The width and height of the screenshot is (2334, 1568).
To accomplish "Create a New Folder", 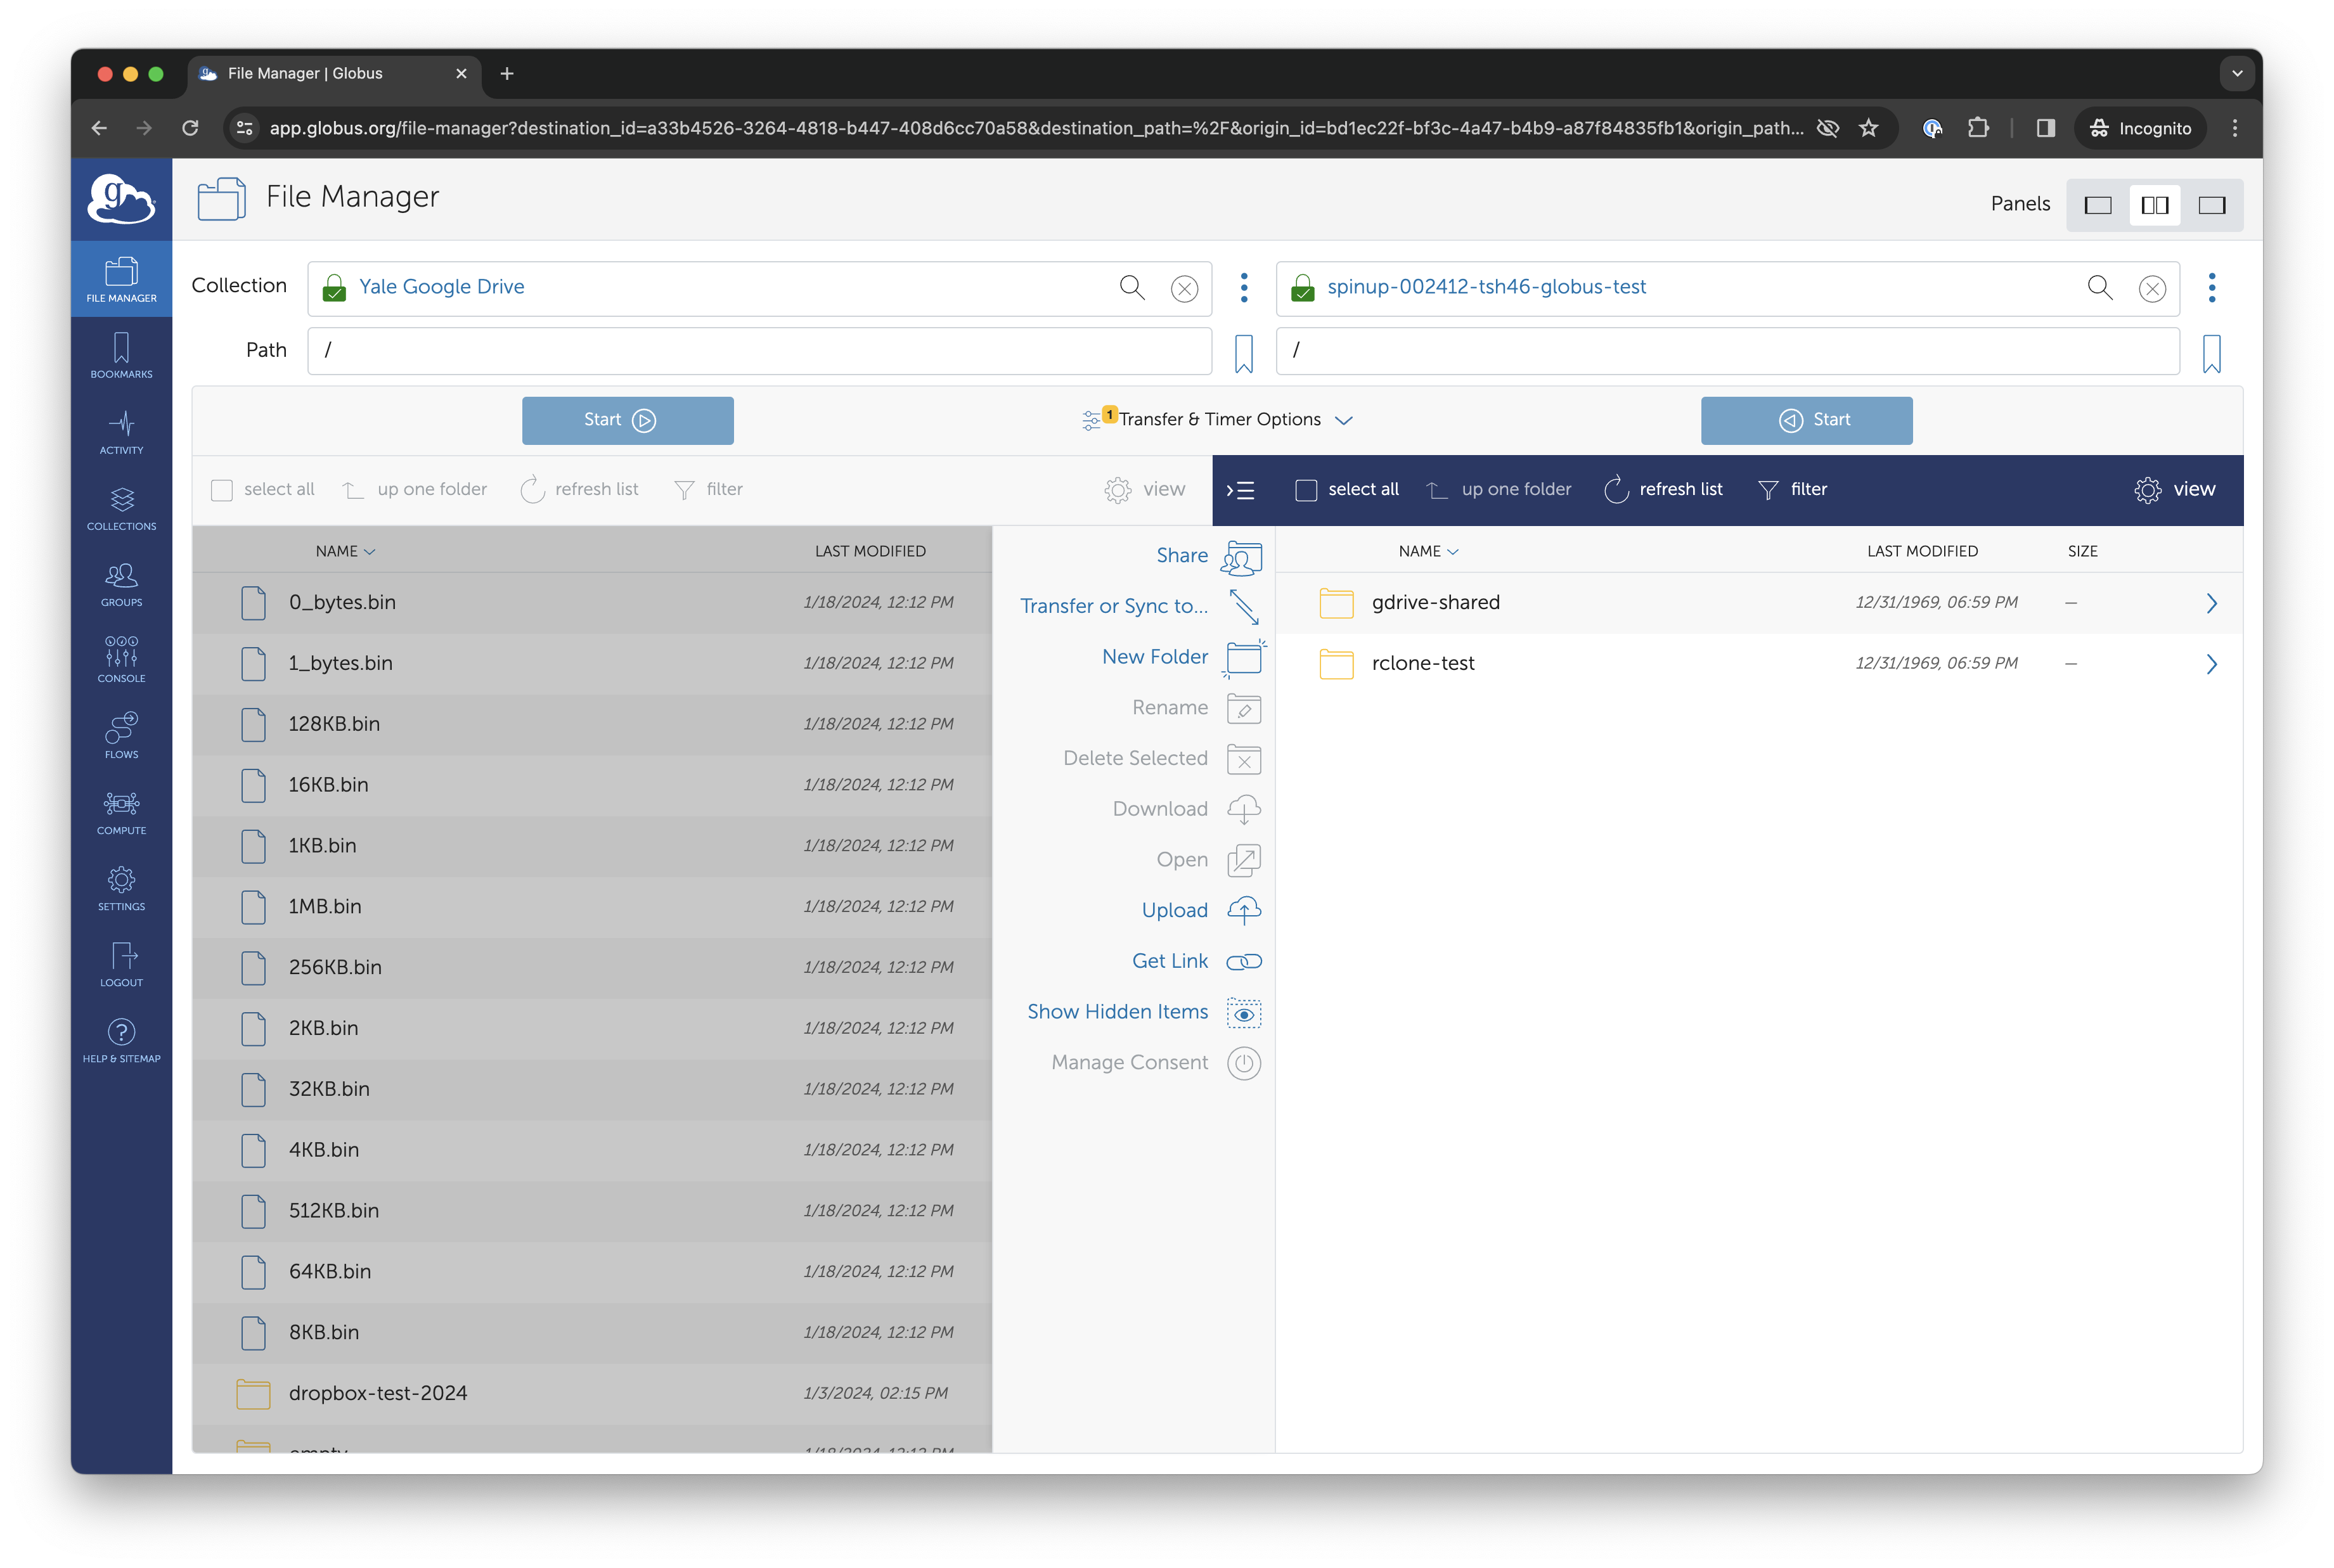I will click(x=1183, y=657).
